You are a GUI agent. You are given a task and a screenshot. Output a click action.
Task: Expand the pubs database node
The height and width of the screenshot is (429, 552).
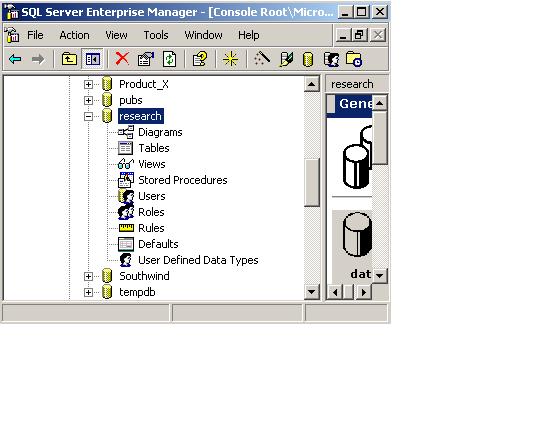pos(88,100)
